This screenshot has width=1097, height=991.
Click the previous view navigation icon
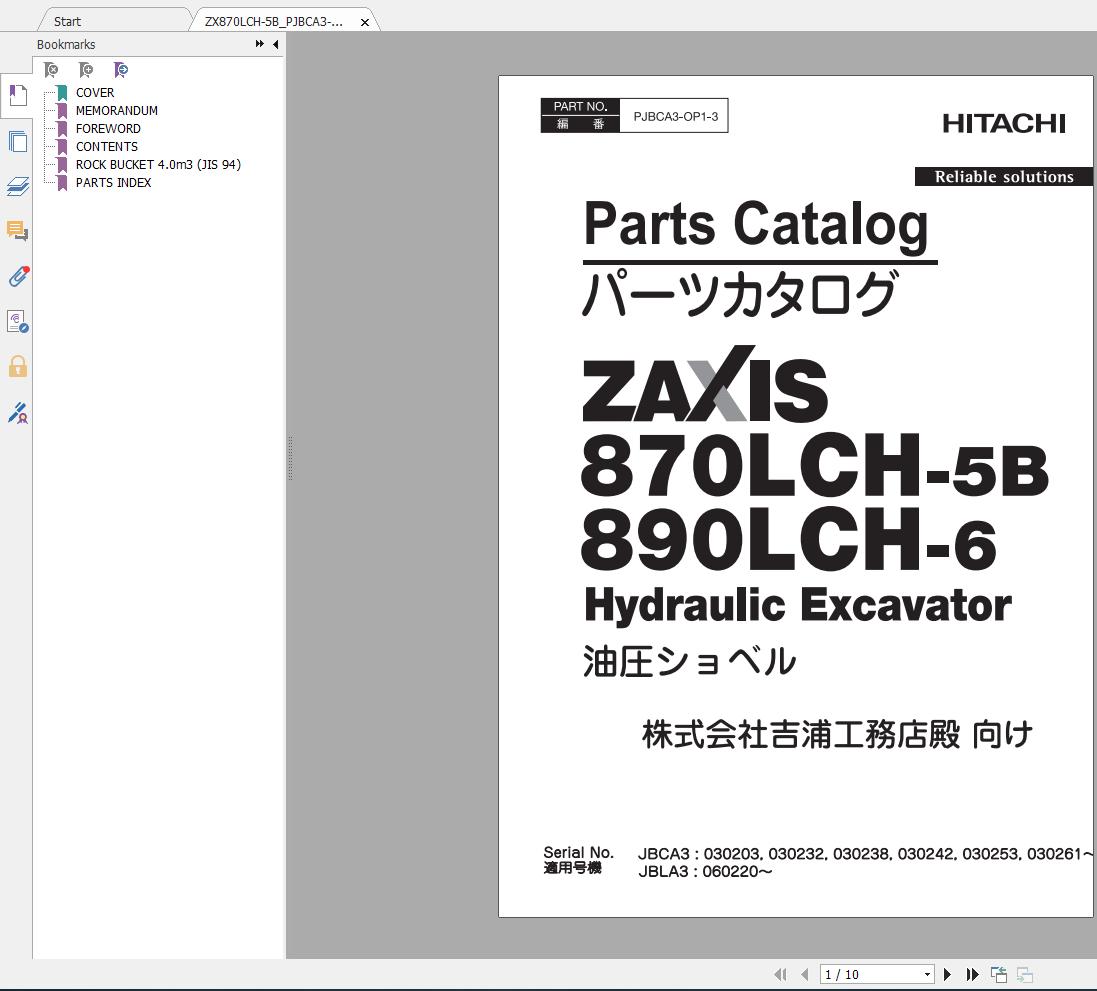click(999, 974)
